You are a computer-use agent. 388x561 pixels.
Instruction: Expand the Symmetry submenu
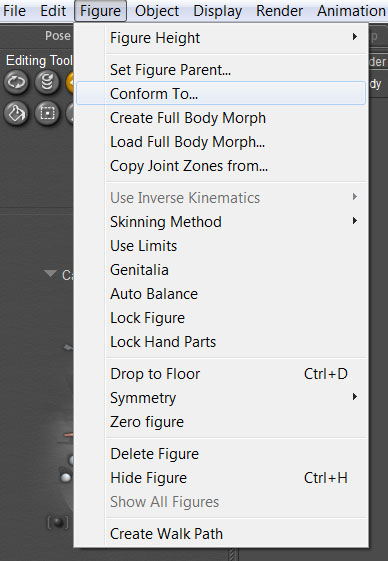221,398
